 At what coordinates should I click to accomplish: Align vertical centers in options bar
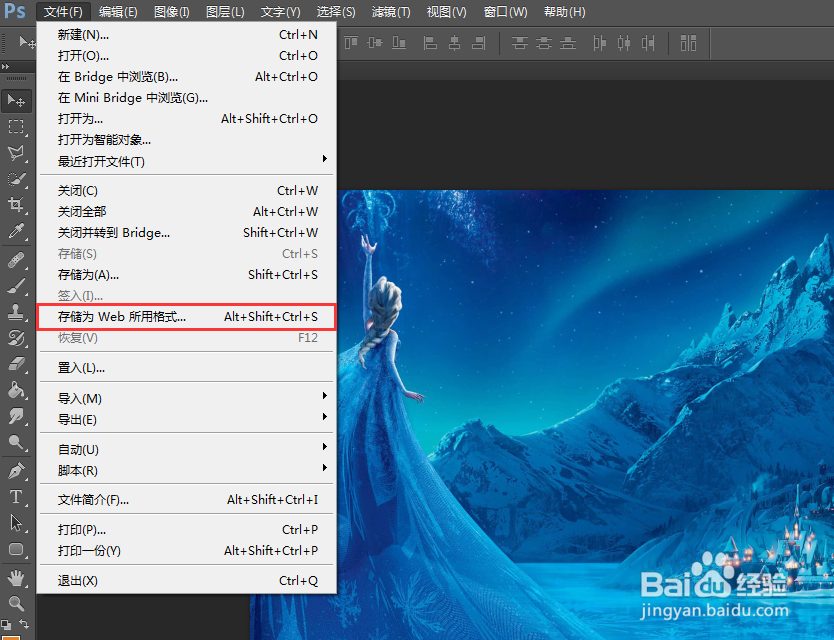tap(375, 43)
